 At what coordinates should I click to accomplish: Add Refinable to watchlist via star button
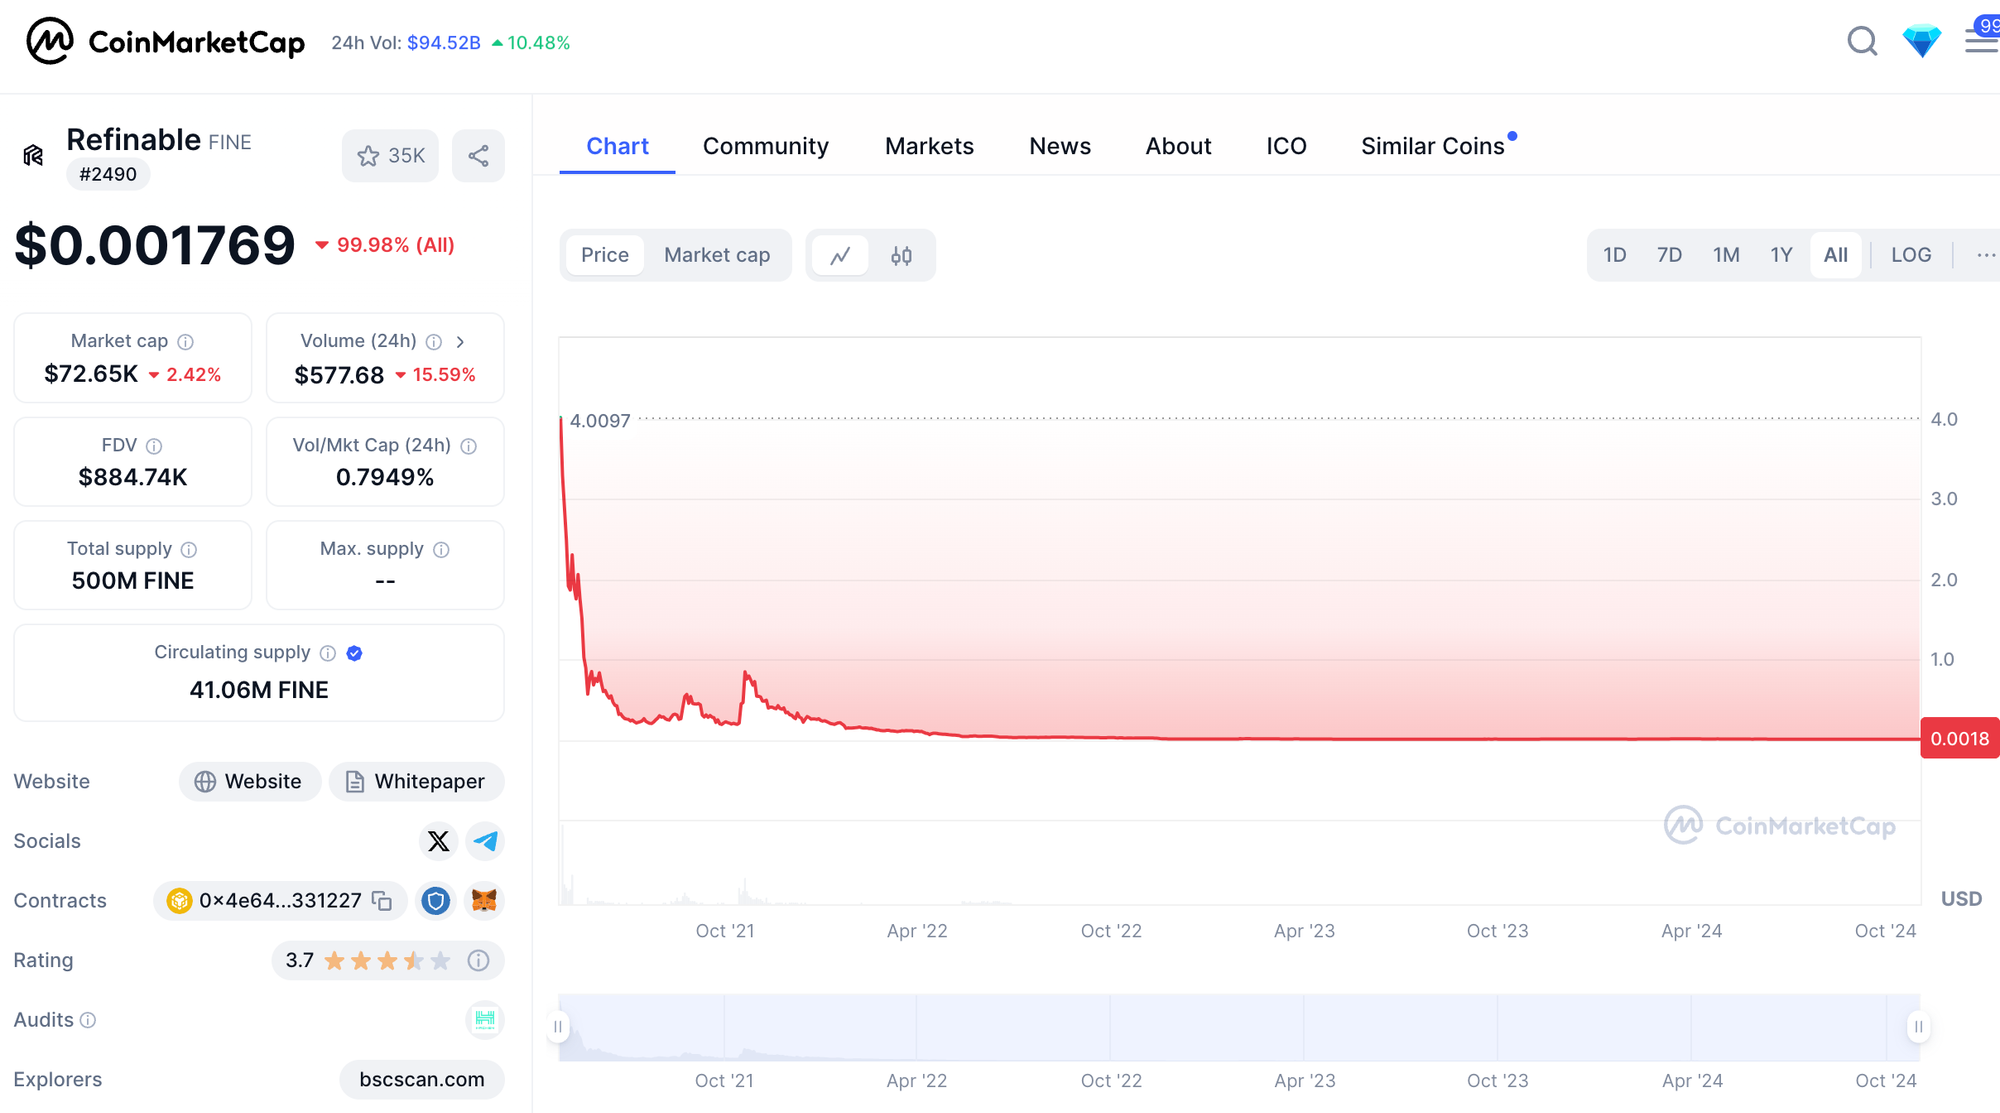(x=390, y=156)
